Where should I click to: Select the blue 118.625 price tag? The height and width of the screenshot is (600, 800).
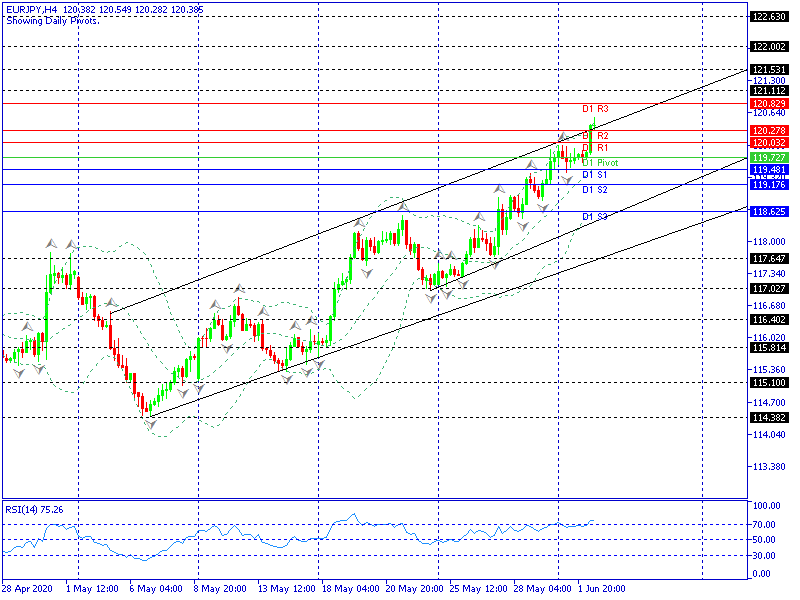pyautogui.click(x=768, y=212)
